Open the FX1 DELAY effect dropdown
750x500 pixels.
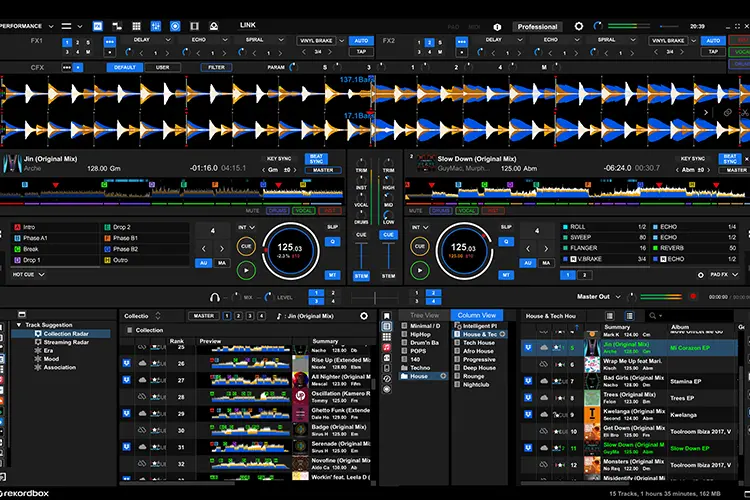(x=167, y=40)
